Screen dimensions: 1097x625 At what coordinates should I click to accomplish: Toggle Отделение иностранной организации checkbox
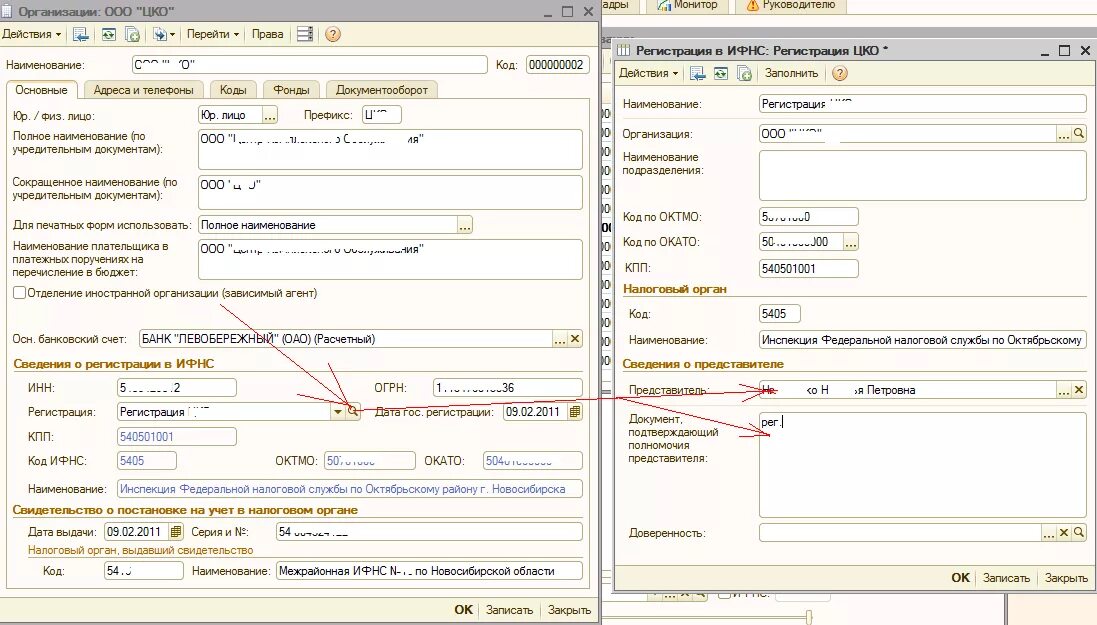click(20, 293)
